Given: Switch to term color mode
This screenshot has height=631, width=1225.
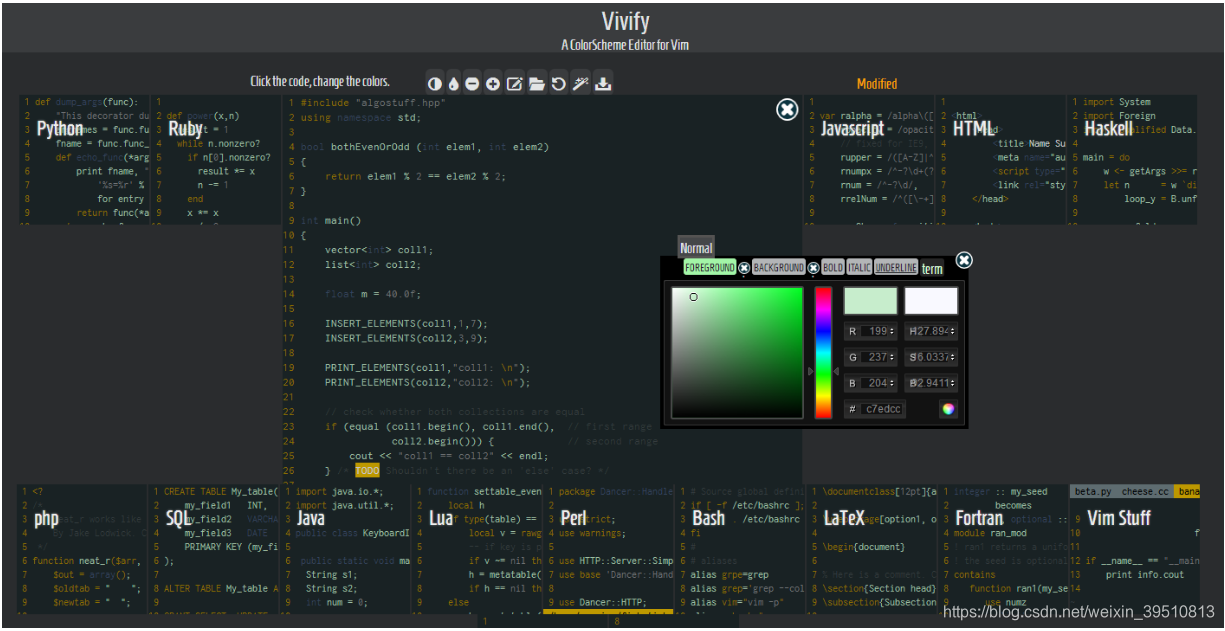Looking at the screenshot, I should pos(932,269).
